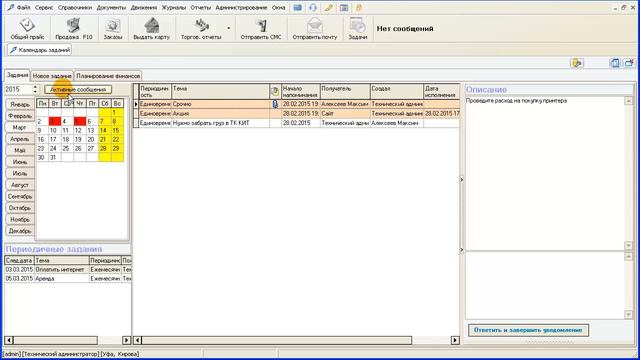Viewport: 640px width, 360px height.
Task: Click the Выдать карту toolbar icon
Action: [151, 29]
